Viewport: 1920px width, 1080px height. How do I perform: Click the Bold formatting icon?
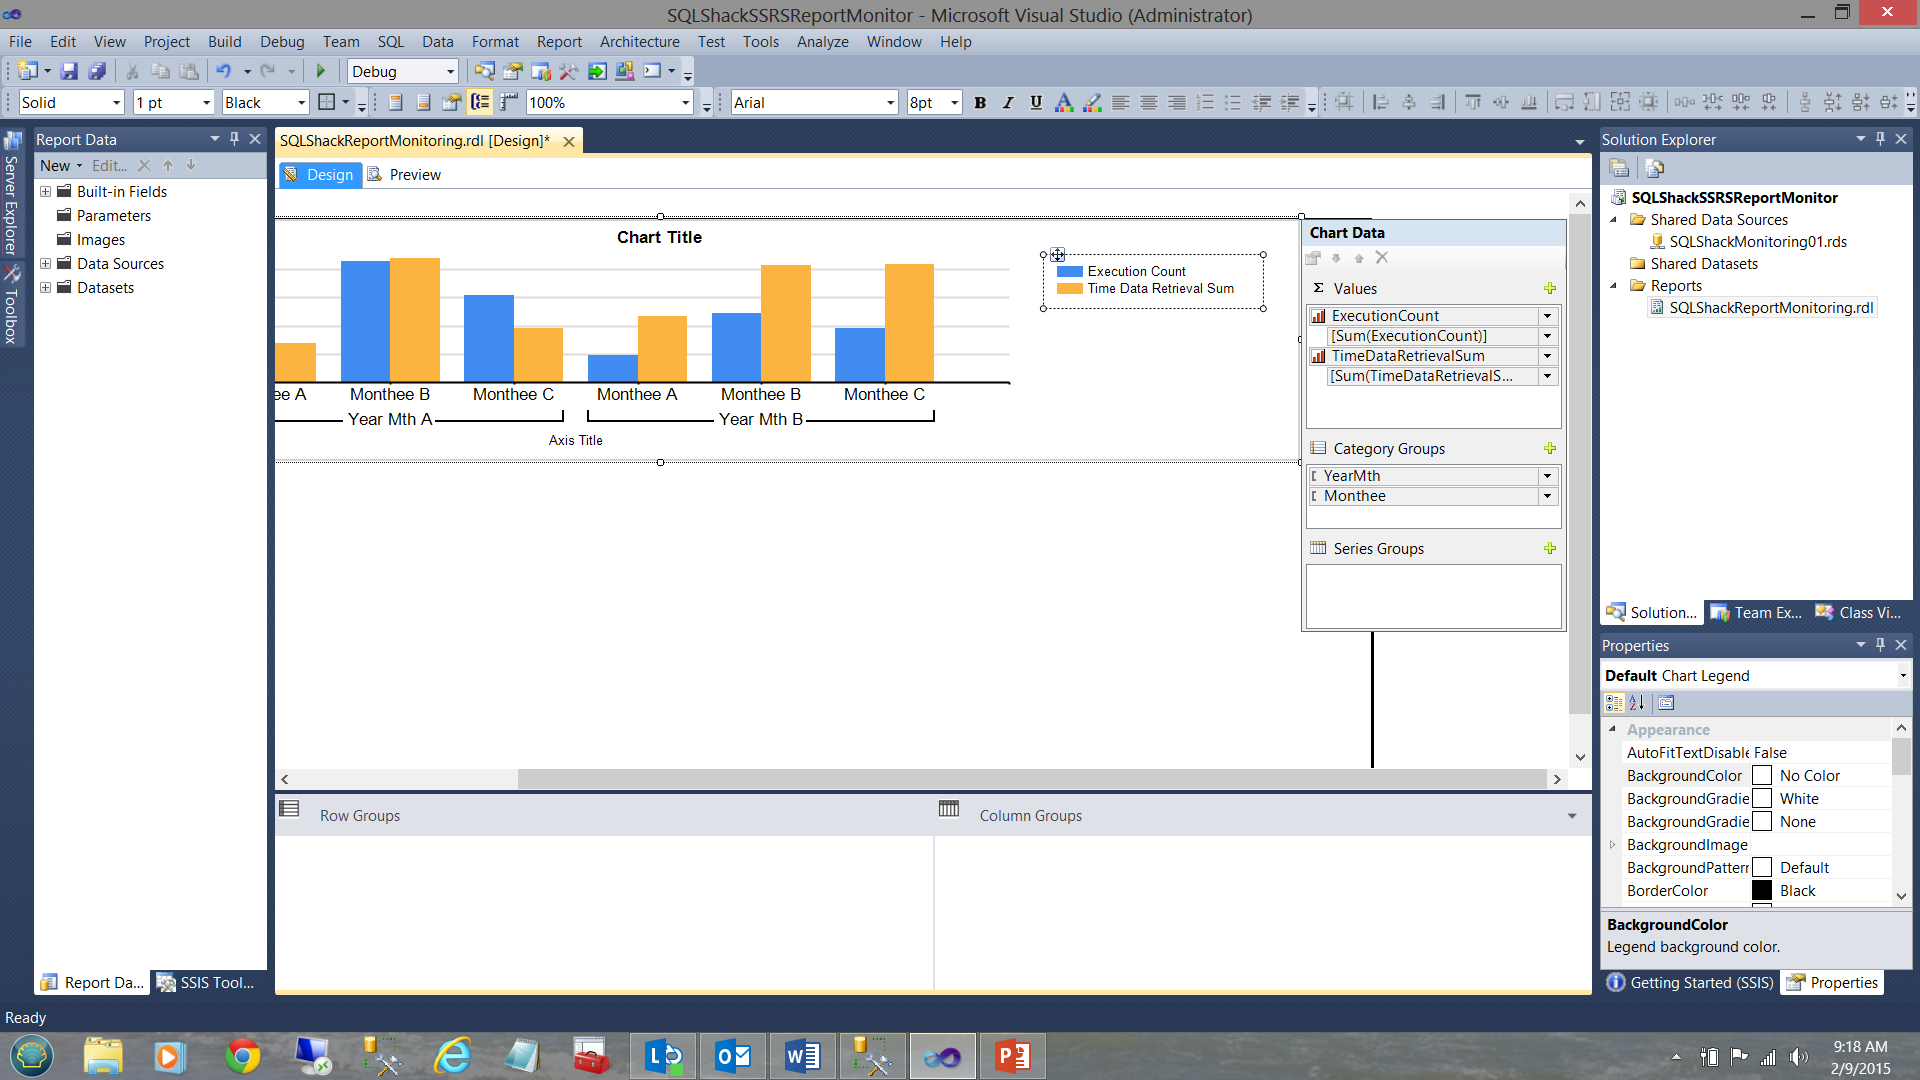tap(980, 102)
